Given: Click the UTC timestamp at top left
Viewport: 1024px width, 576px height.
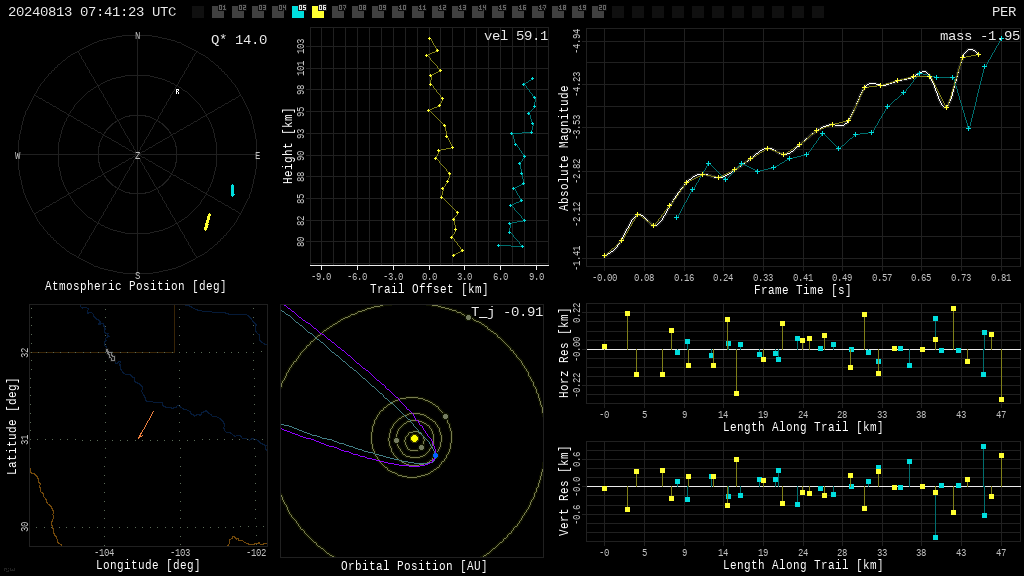Looking at the screenshot, I should click(x=92, y=12).
